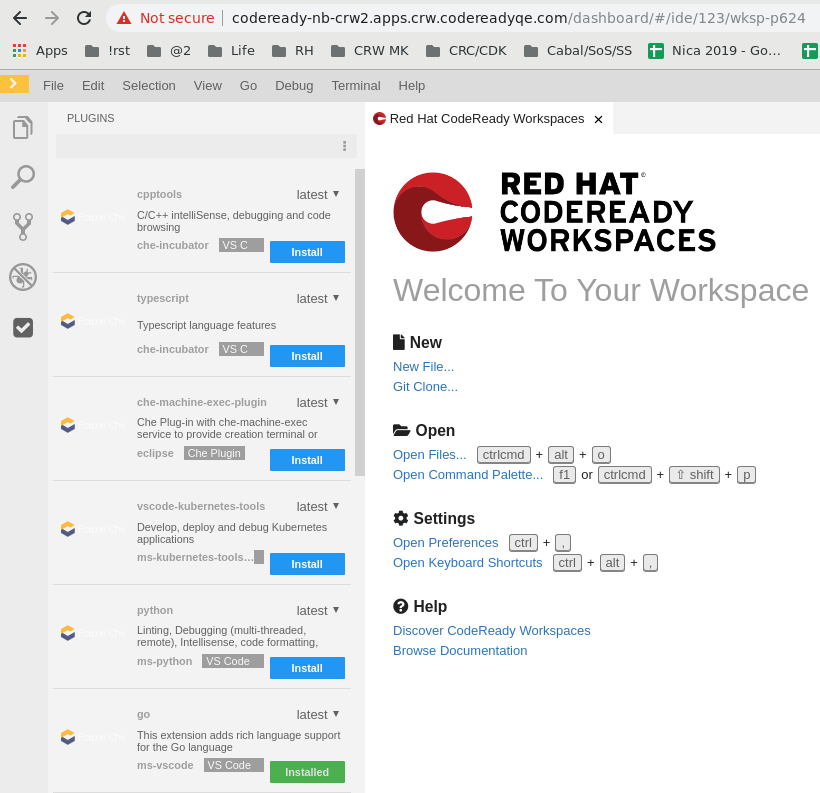Click the plugins list vertical scrollbar
820x793 pixels.
tap(360, 322)
